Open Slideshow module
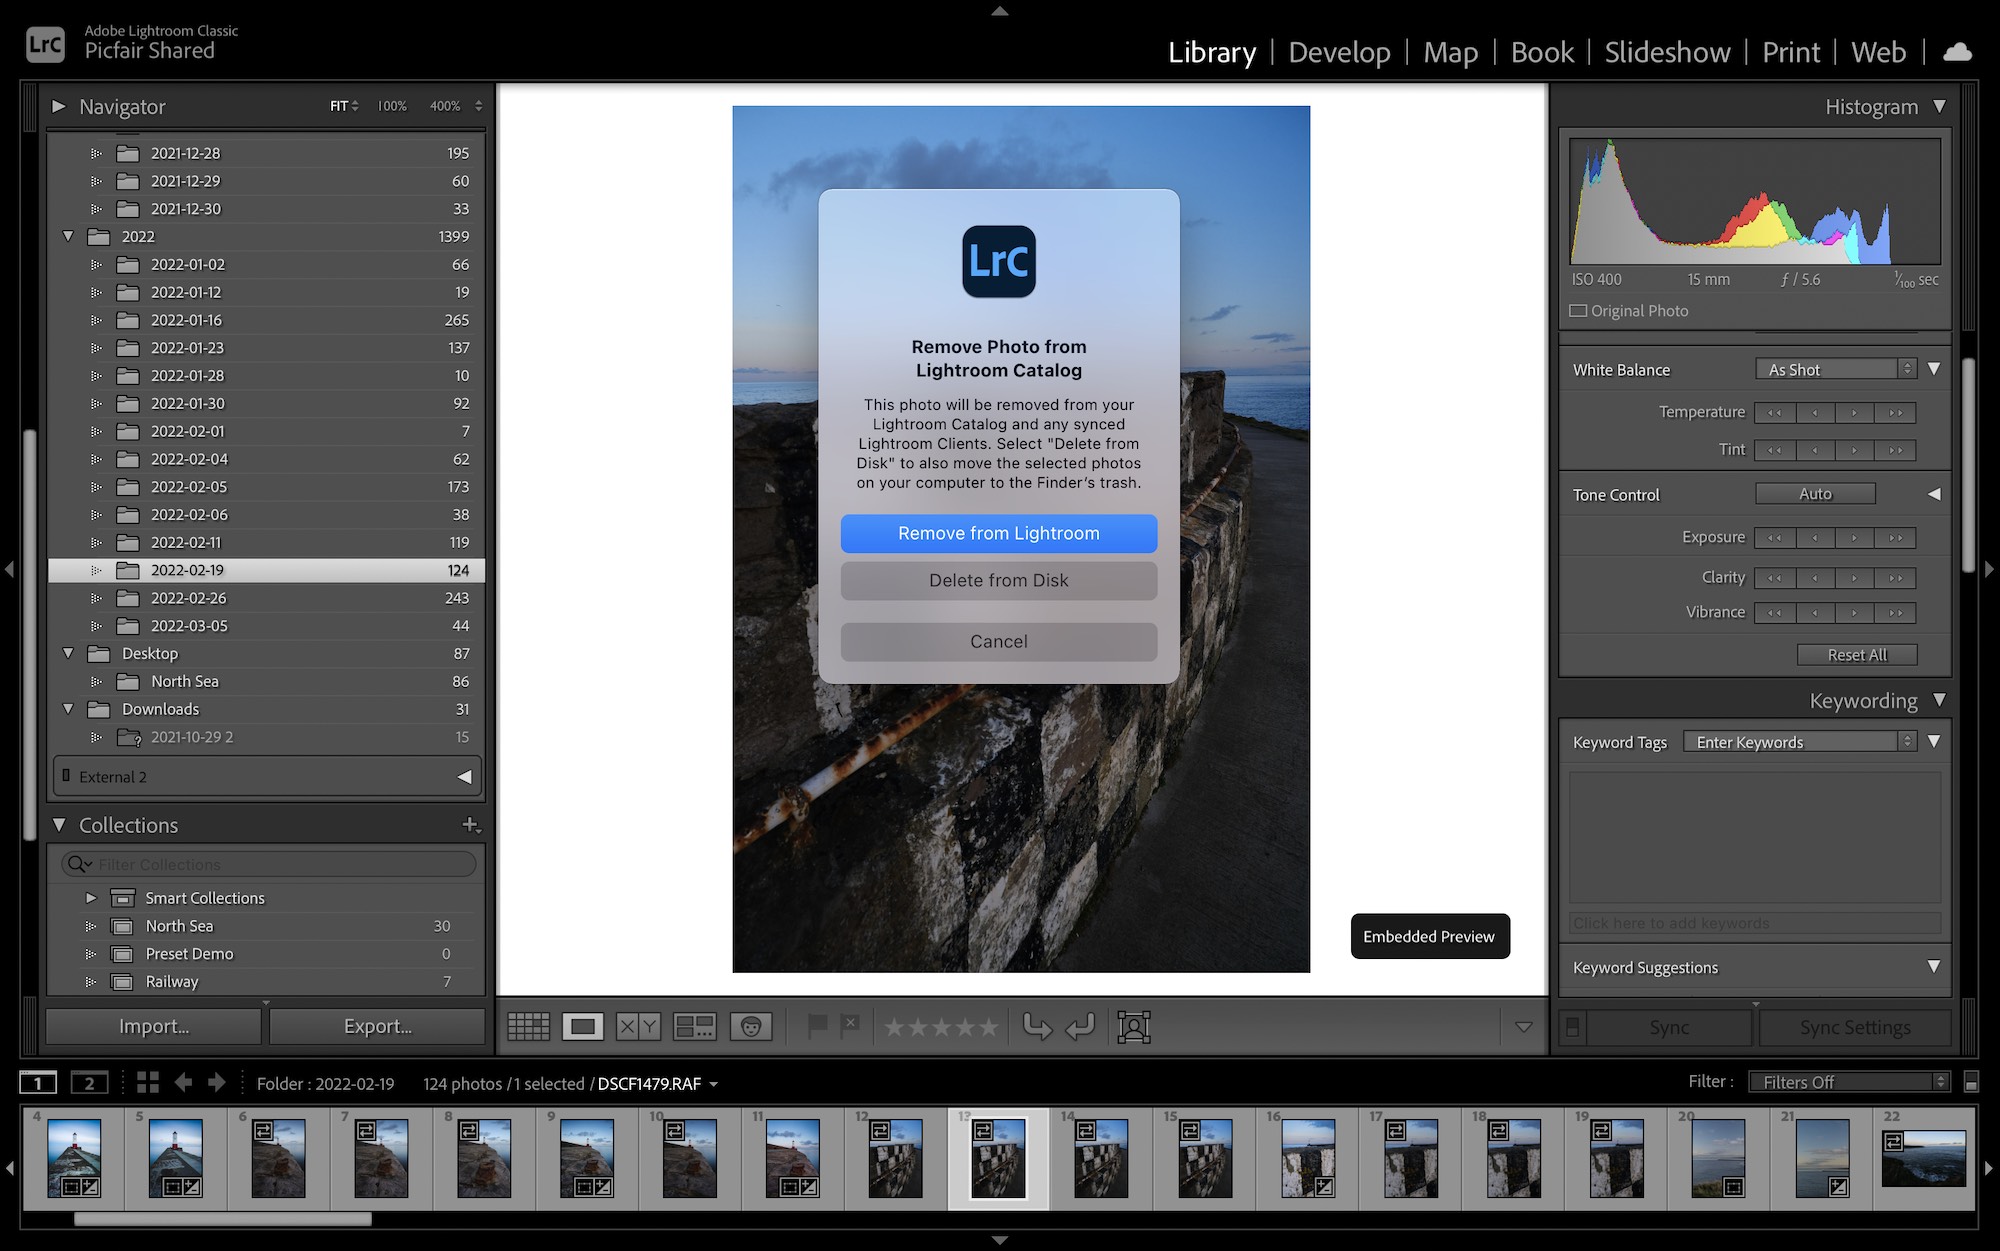The image size is (2000, 1251). pos(1667,52)
